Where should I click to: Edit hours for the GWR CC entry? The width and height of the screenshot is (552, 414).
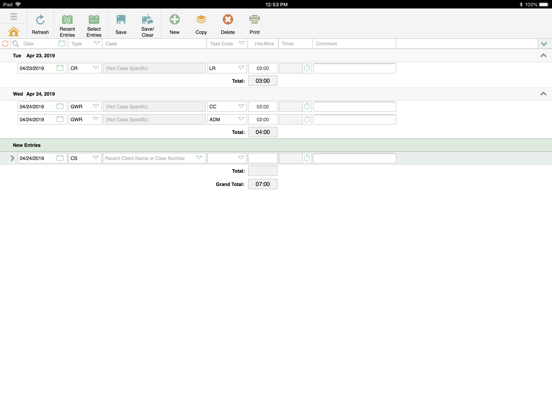(263, 107)
